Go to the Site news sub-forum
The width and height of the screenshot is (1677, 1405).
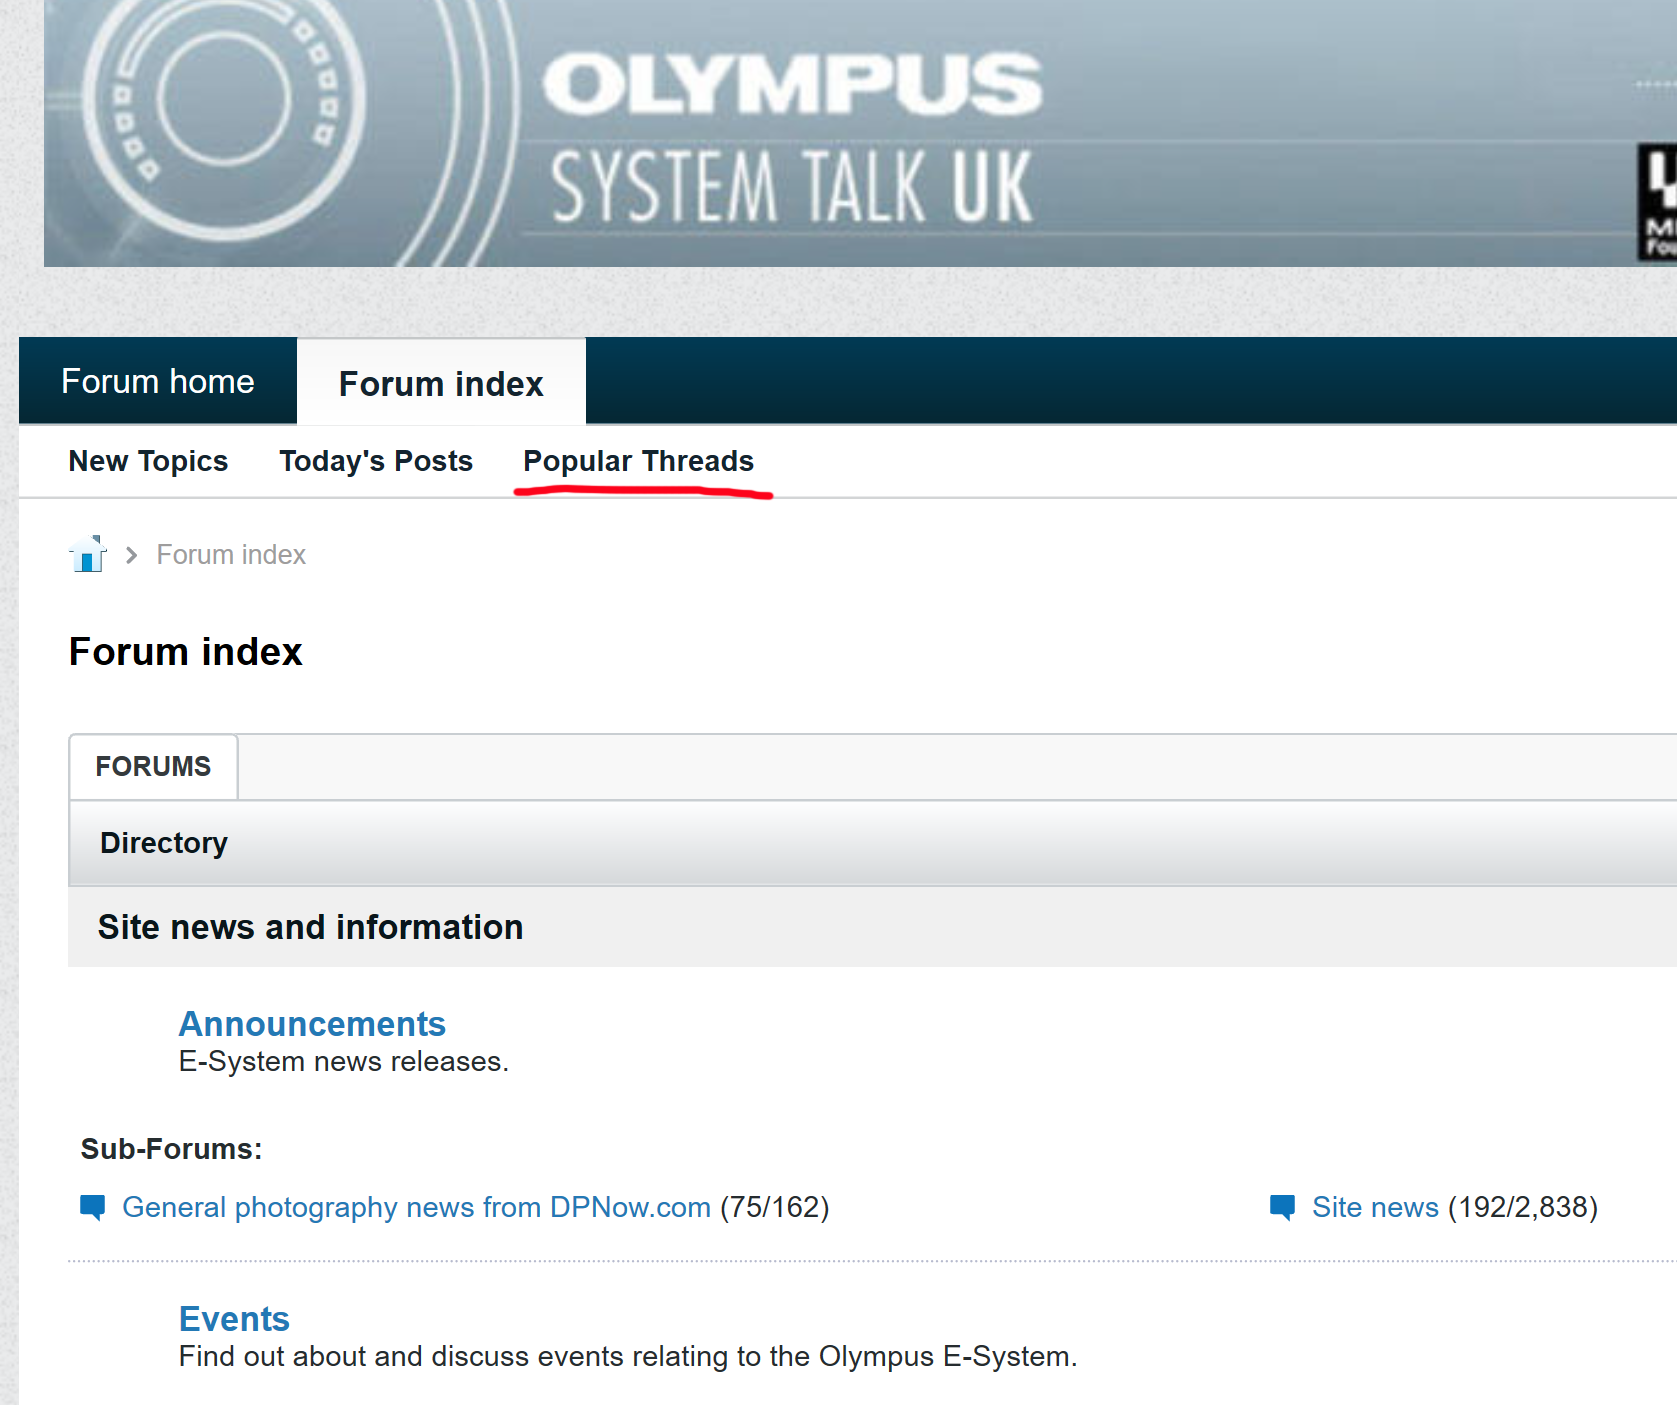click(x=1375, y=1207)
